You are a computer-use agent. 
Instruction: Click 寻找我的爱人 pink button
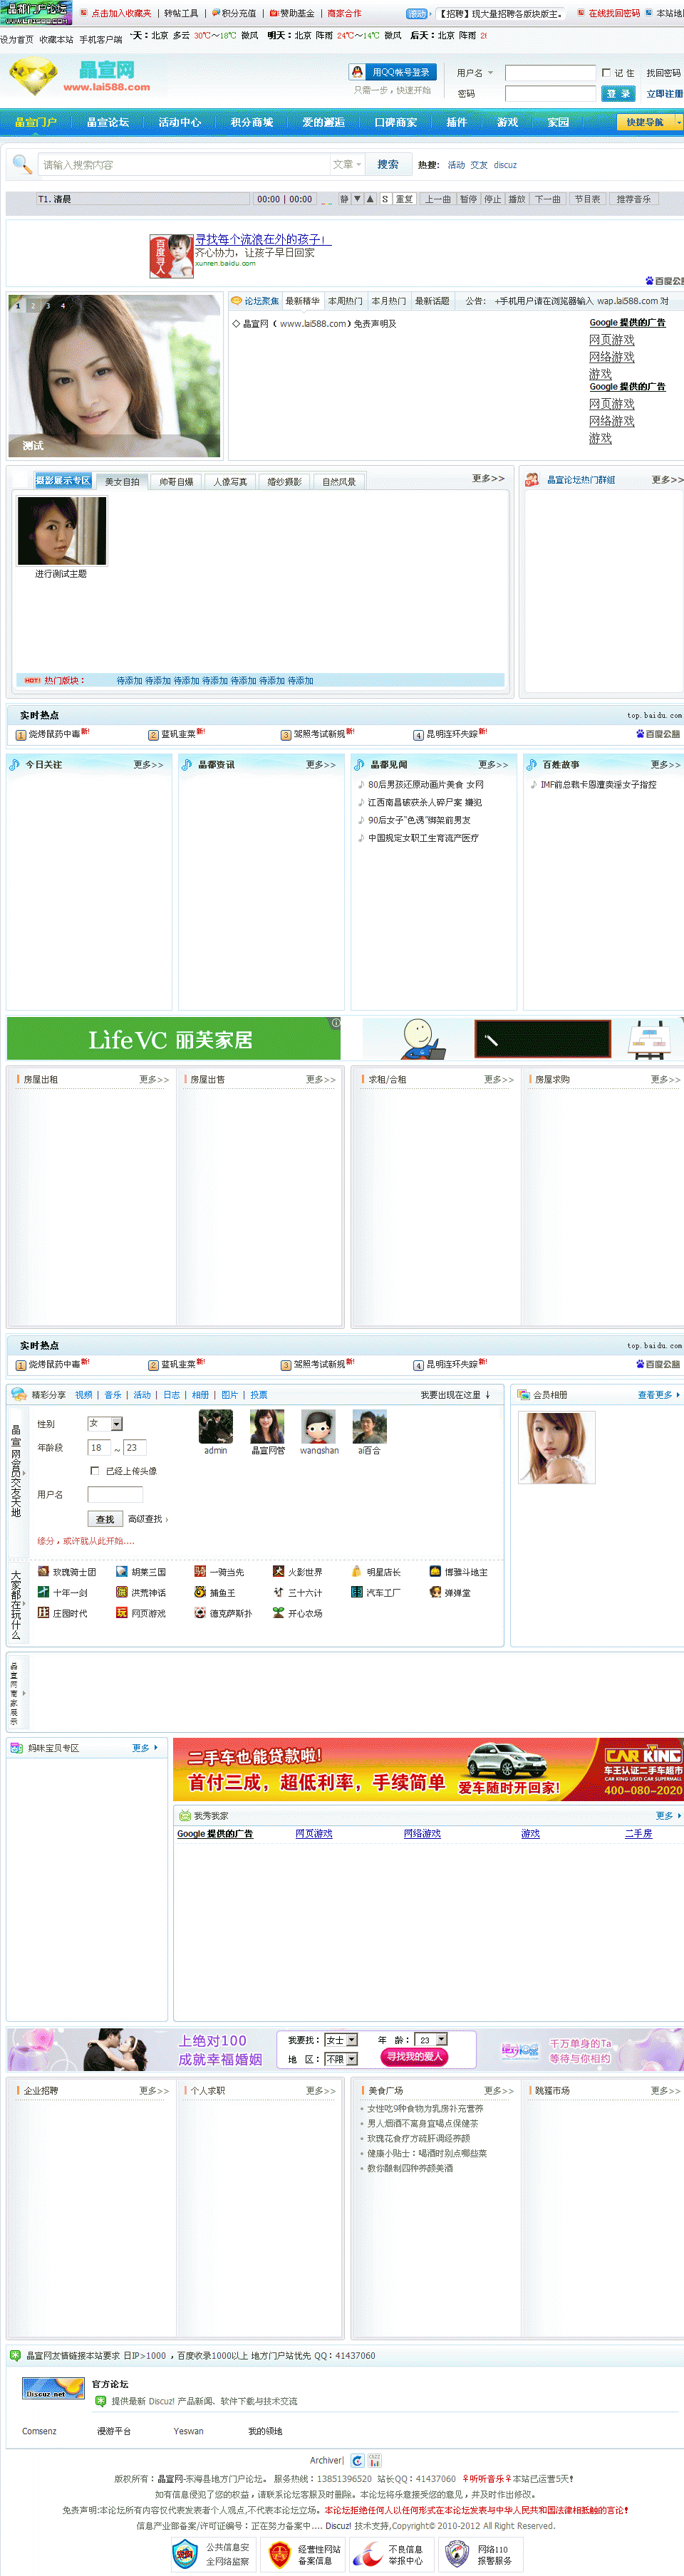(414, 2056)
